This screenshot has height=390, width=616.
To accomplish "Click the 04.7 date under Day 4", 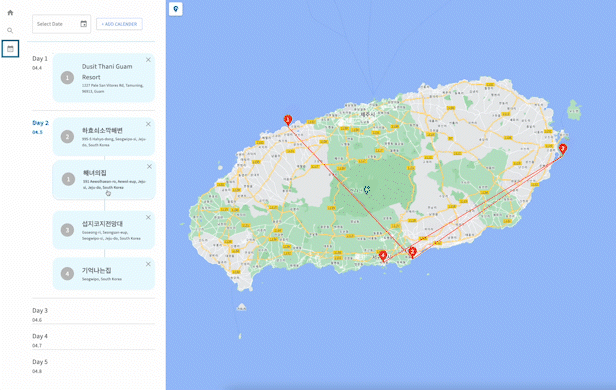I will coord(37,346).
